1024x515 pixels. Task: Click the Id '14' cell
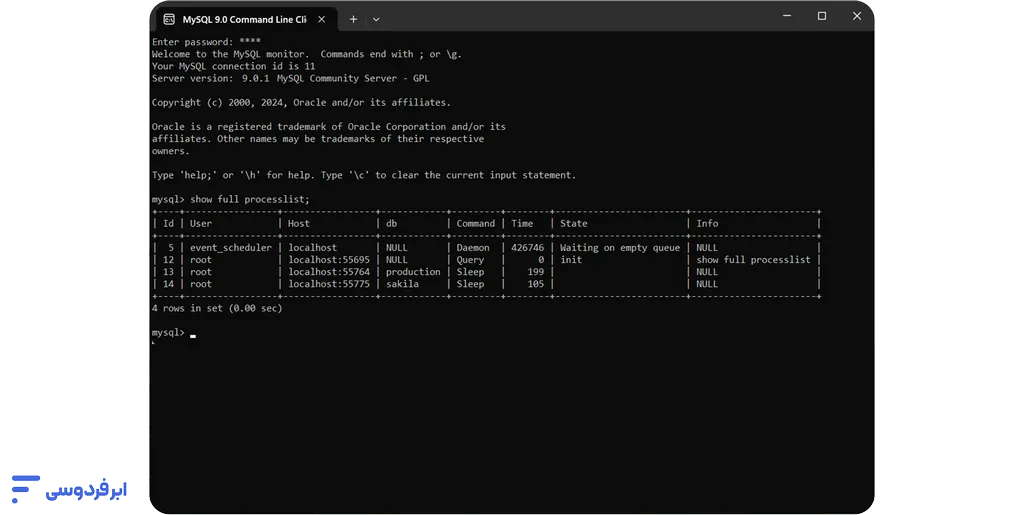coord(168,284)
